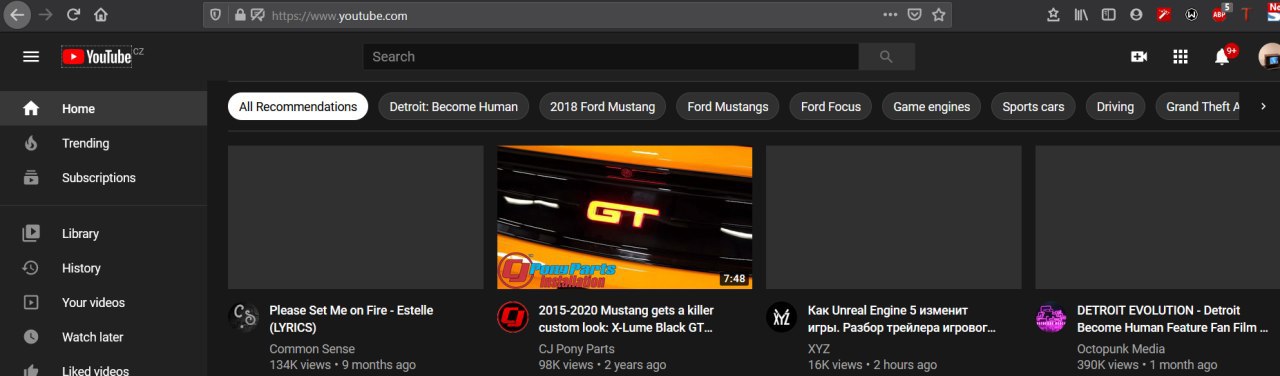
Task: Open History in the sidebar
Action: [x=104, y=268]
